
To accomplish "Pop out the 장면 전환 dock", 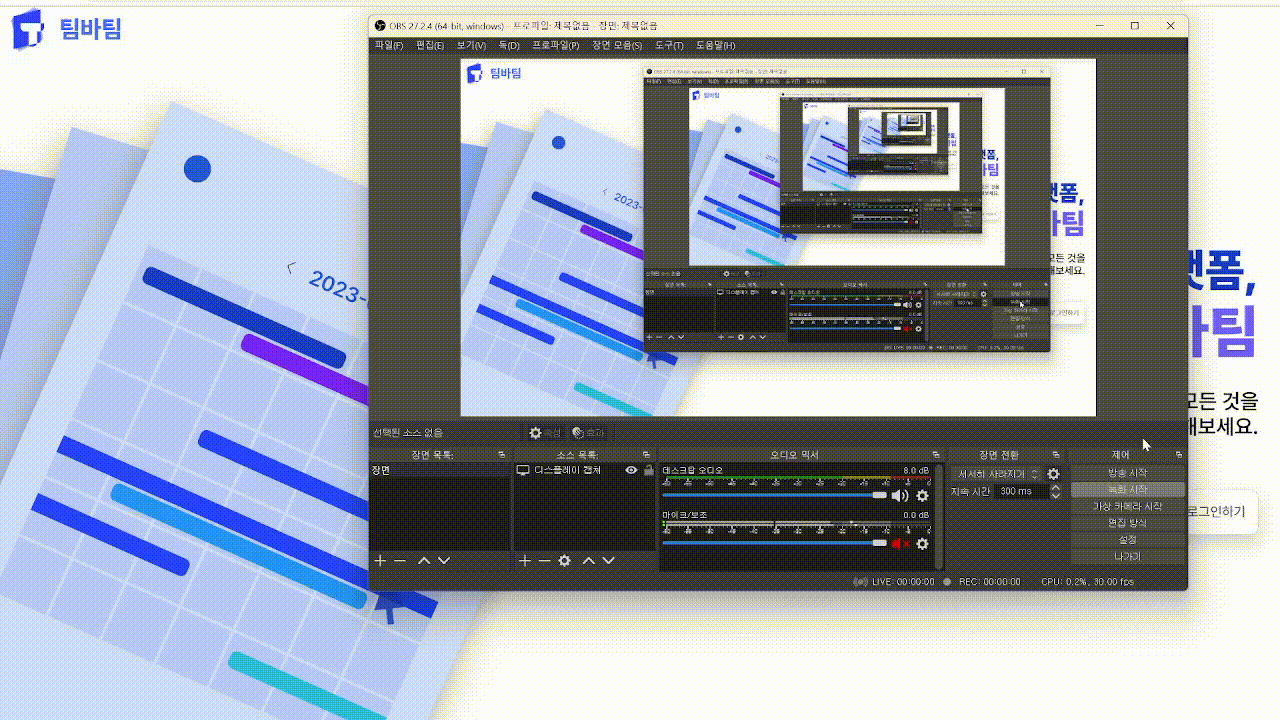I will point(1056,455).
